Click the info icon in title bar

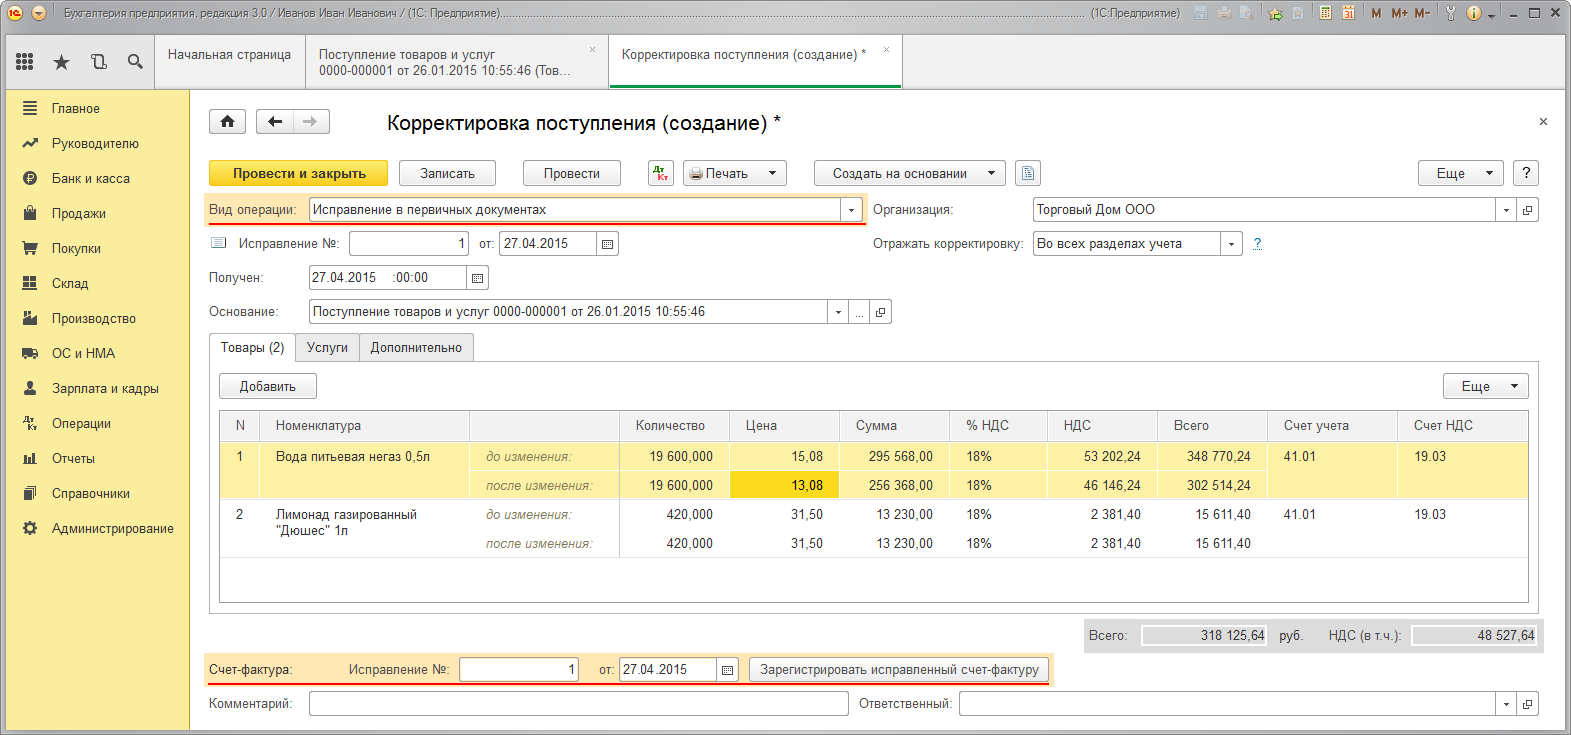tap(1474, 13)
